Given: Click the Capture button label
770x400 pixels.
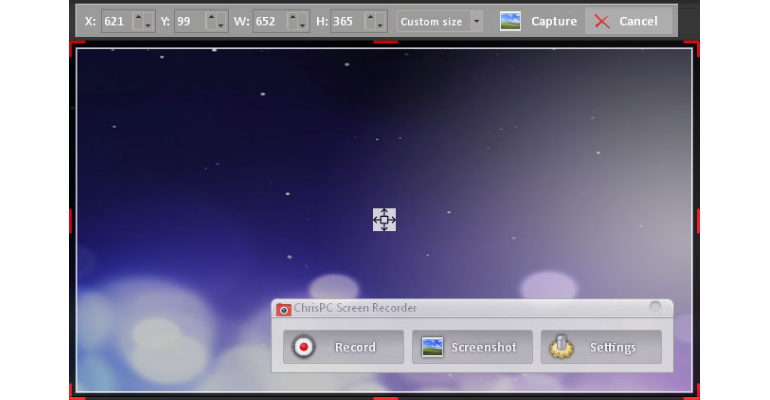Looking at the screenshot, I should click(554, 22).
